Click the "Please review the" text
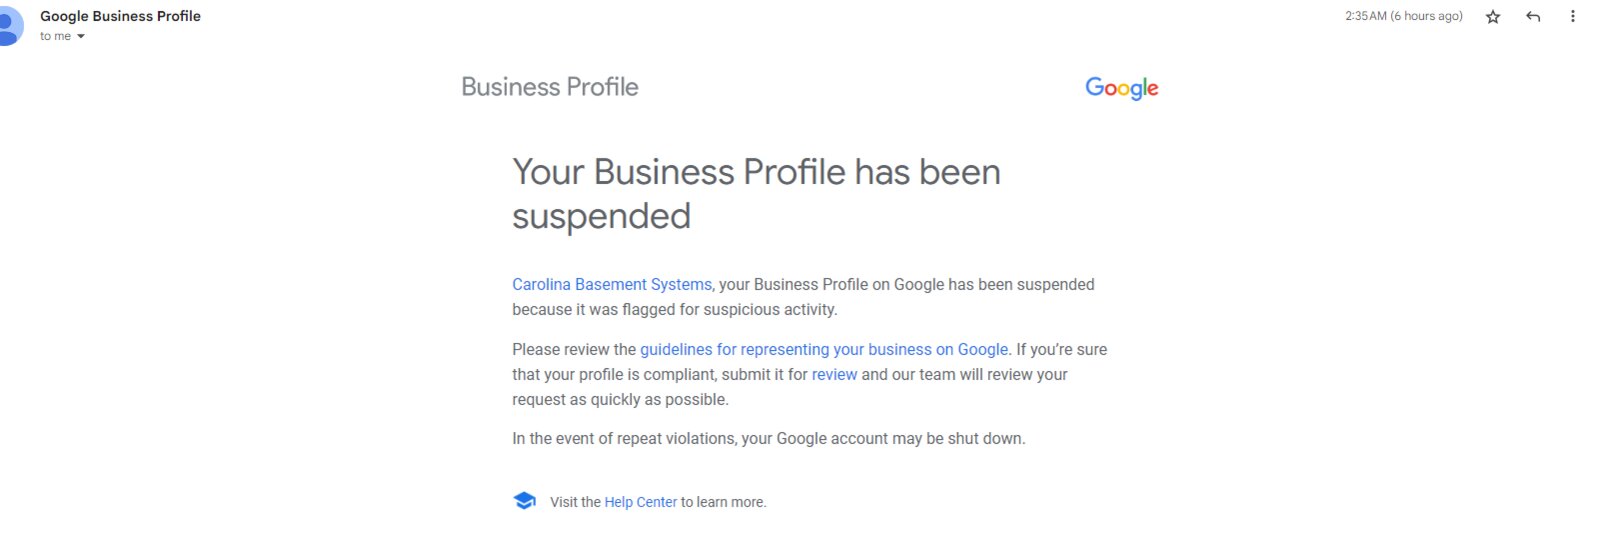 pyautogui.click(x=574, y=350)
